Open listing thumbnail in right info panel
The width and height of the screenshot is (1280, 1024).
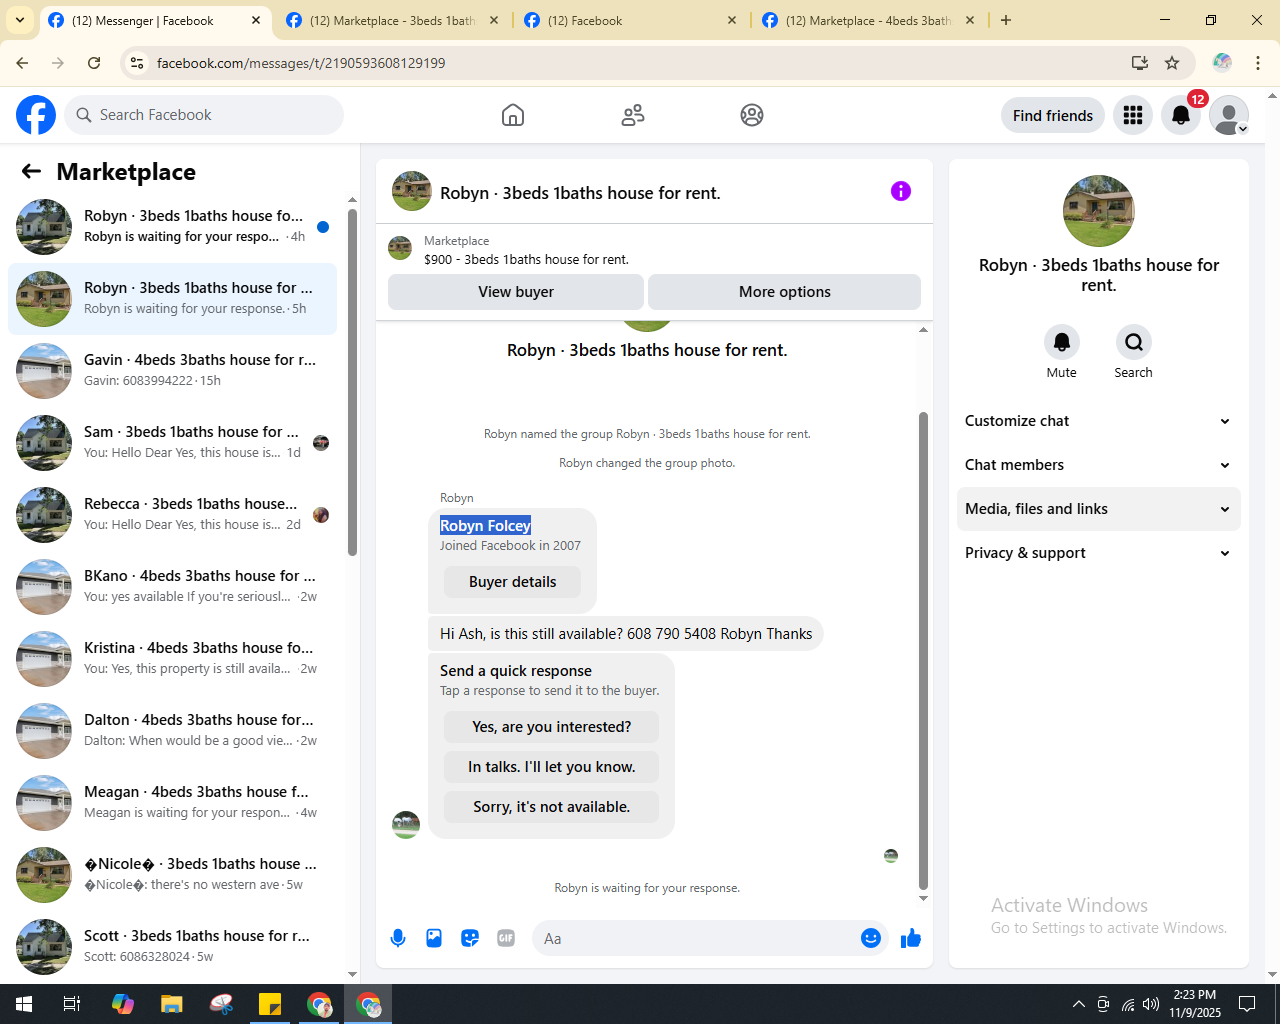[1099, 211]
